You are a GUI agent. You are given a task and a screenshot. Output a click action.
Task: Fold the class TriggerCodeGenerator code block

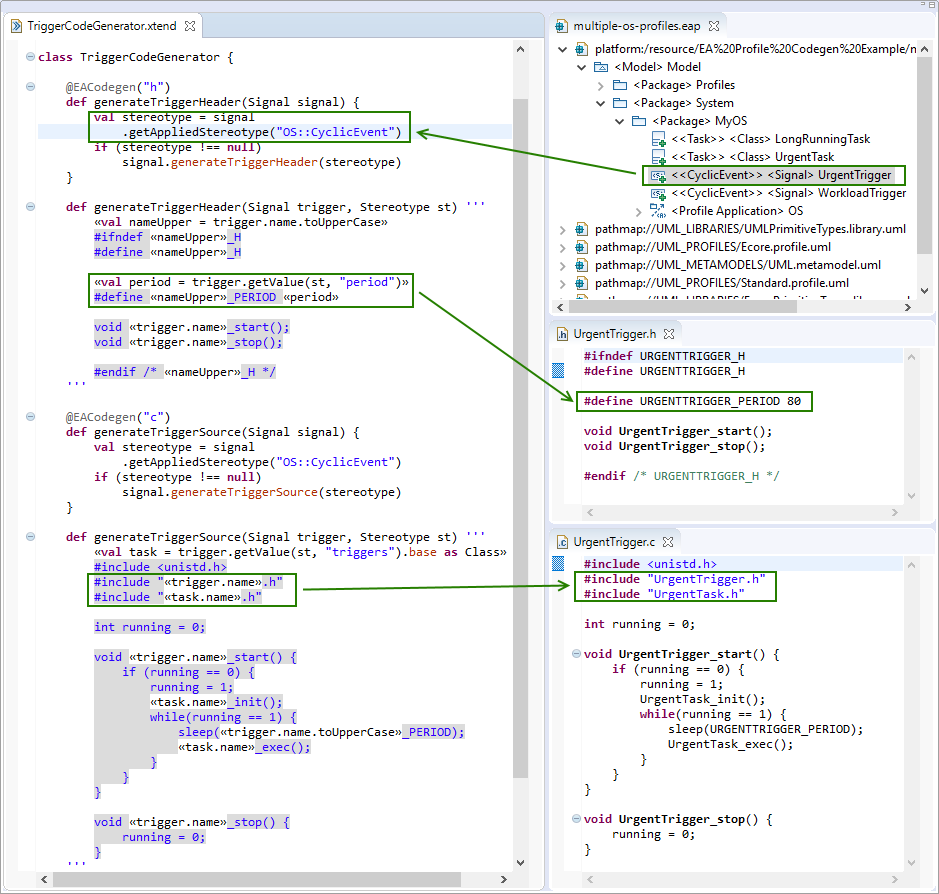click(29, 57)
